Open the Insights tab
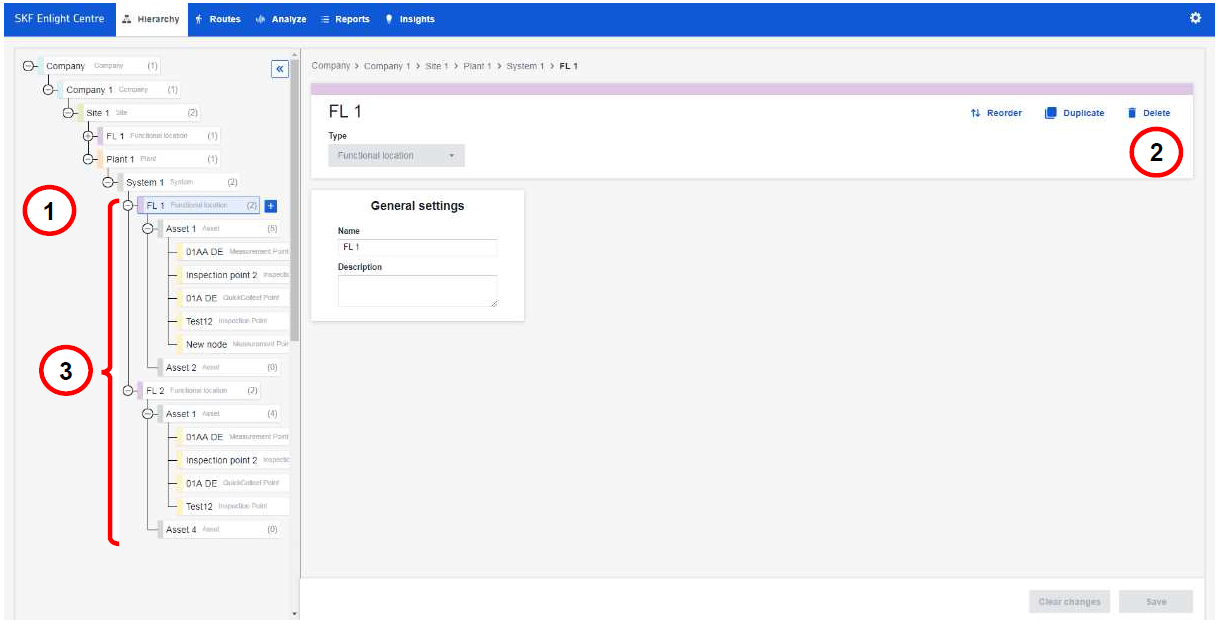This screenshot has width=1219, height=629. 410,19
